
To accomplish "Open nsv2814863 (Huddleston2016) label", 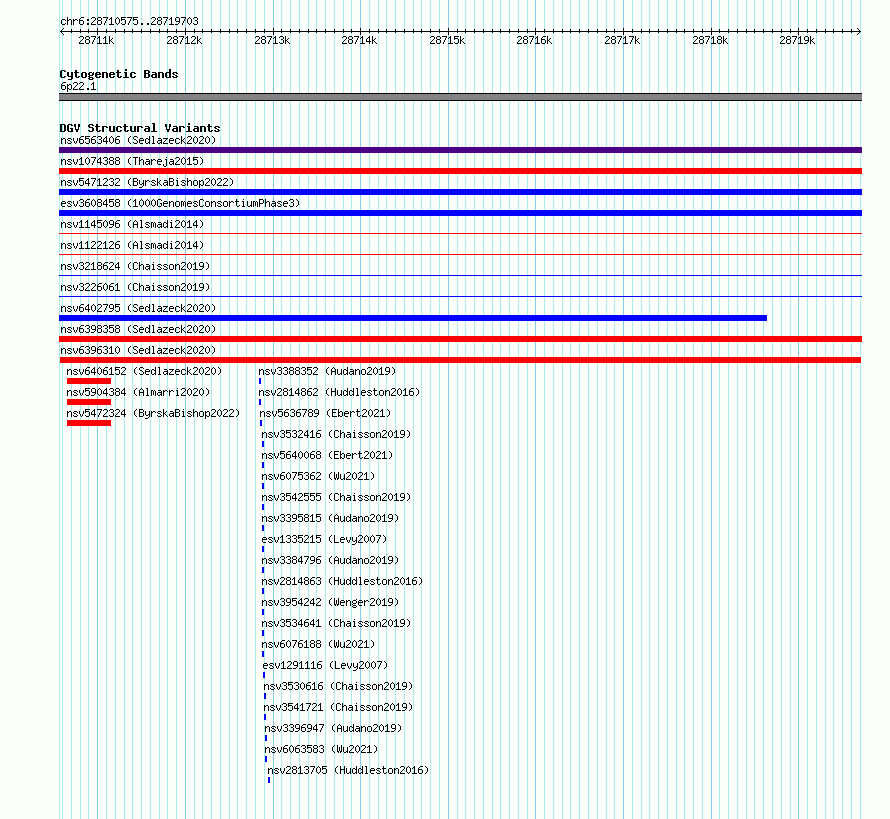I will point(342,581).
